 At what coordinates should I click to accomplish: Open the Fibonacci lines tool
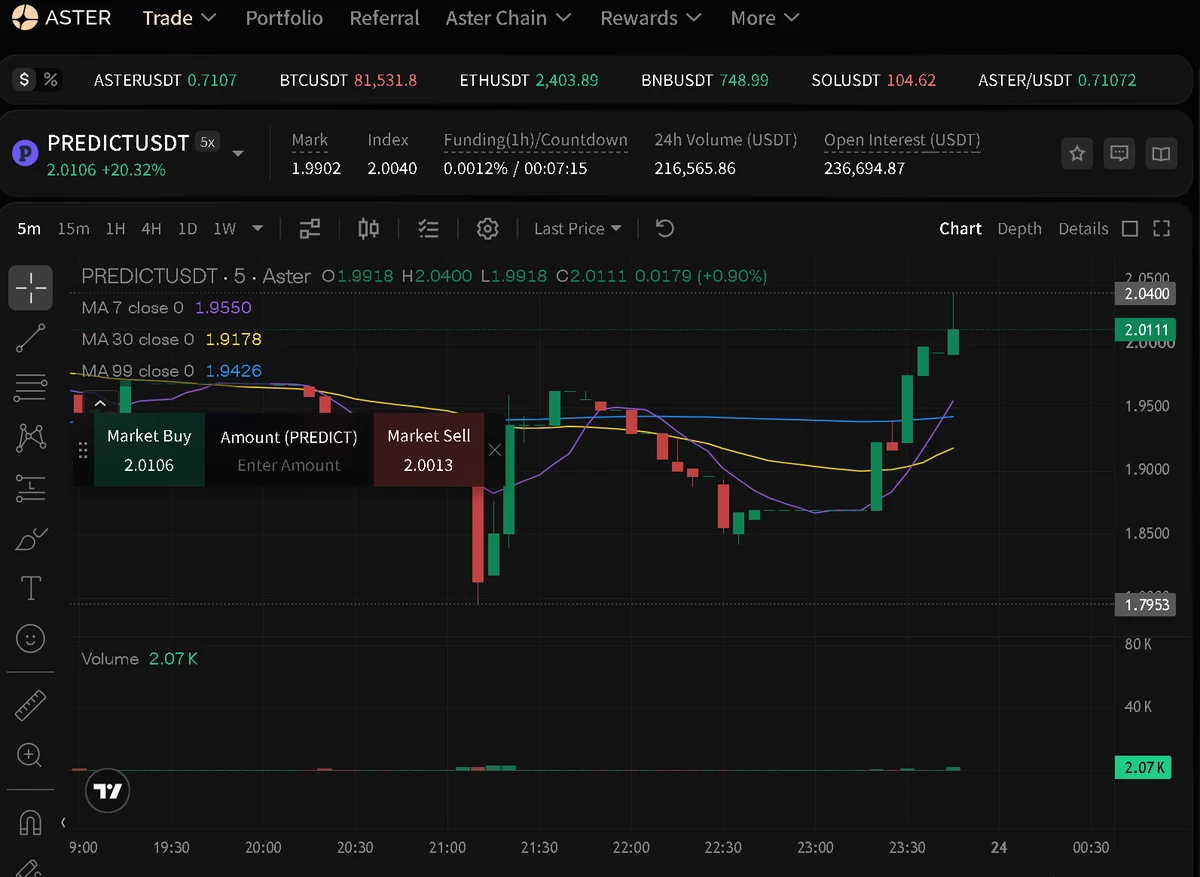pos(31,387)
